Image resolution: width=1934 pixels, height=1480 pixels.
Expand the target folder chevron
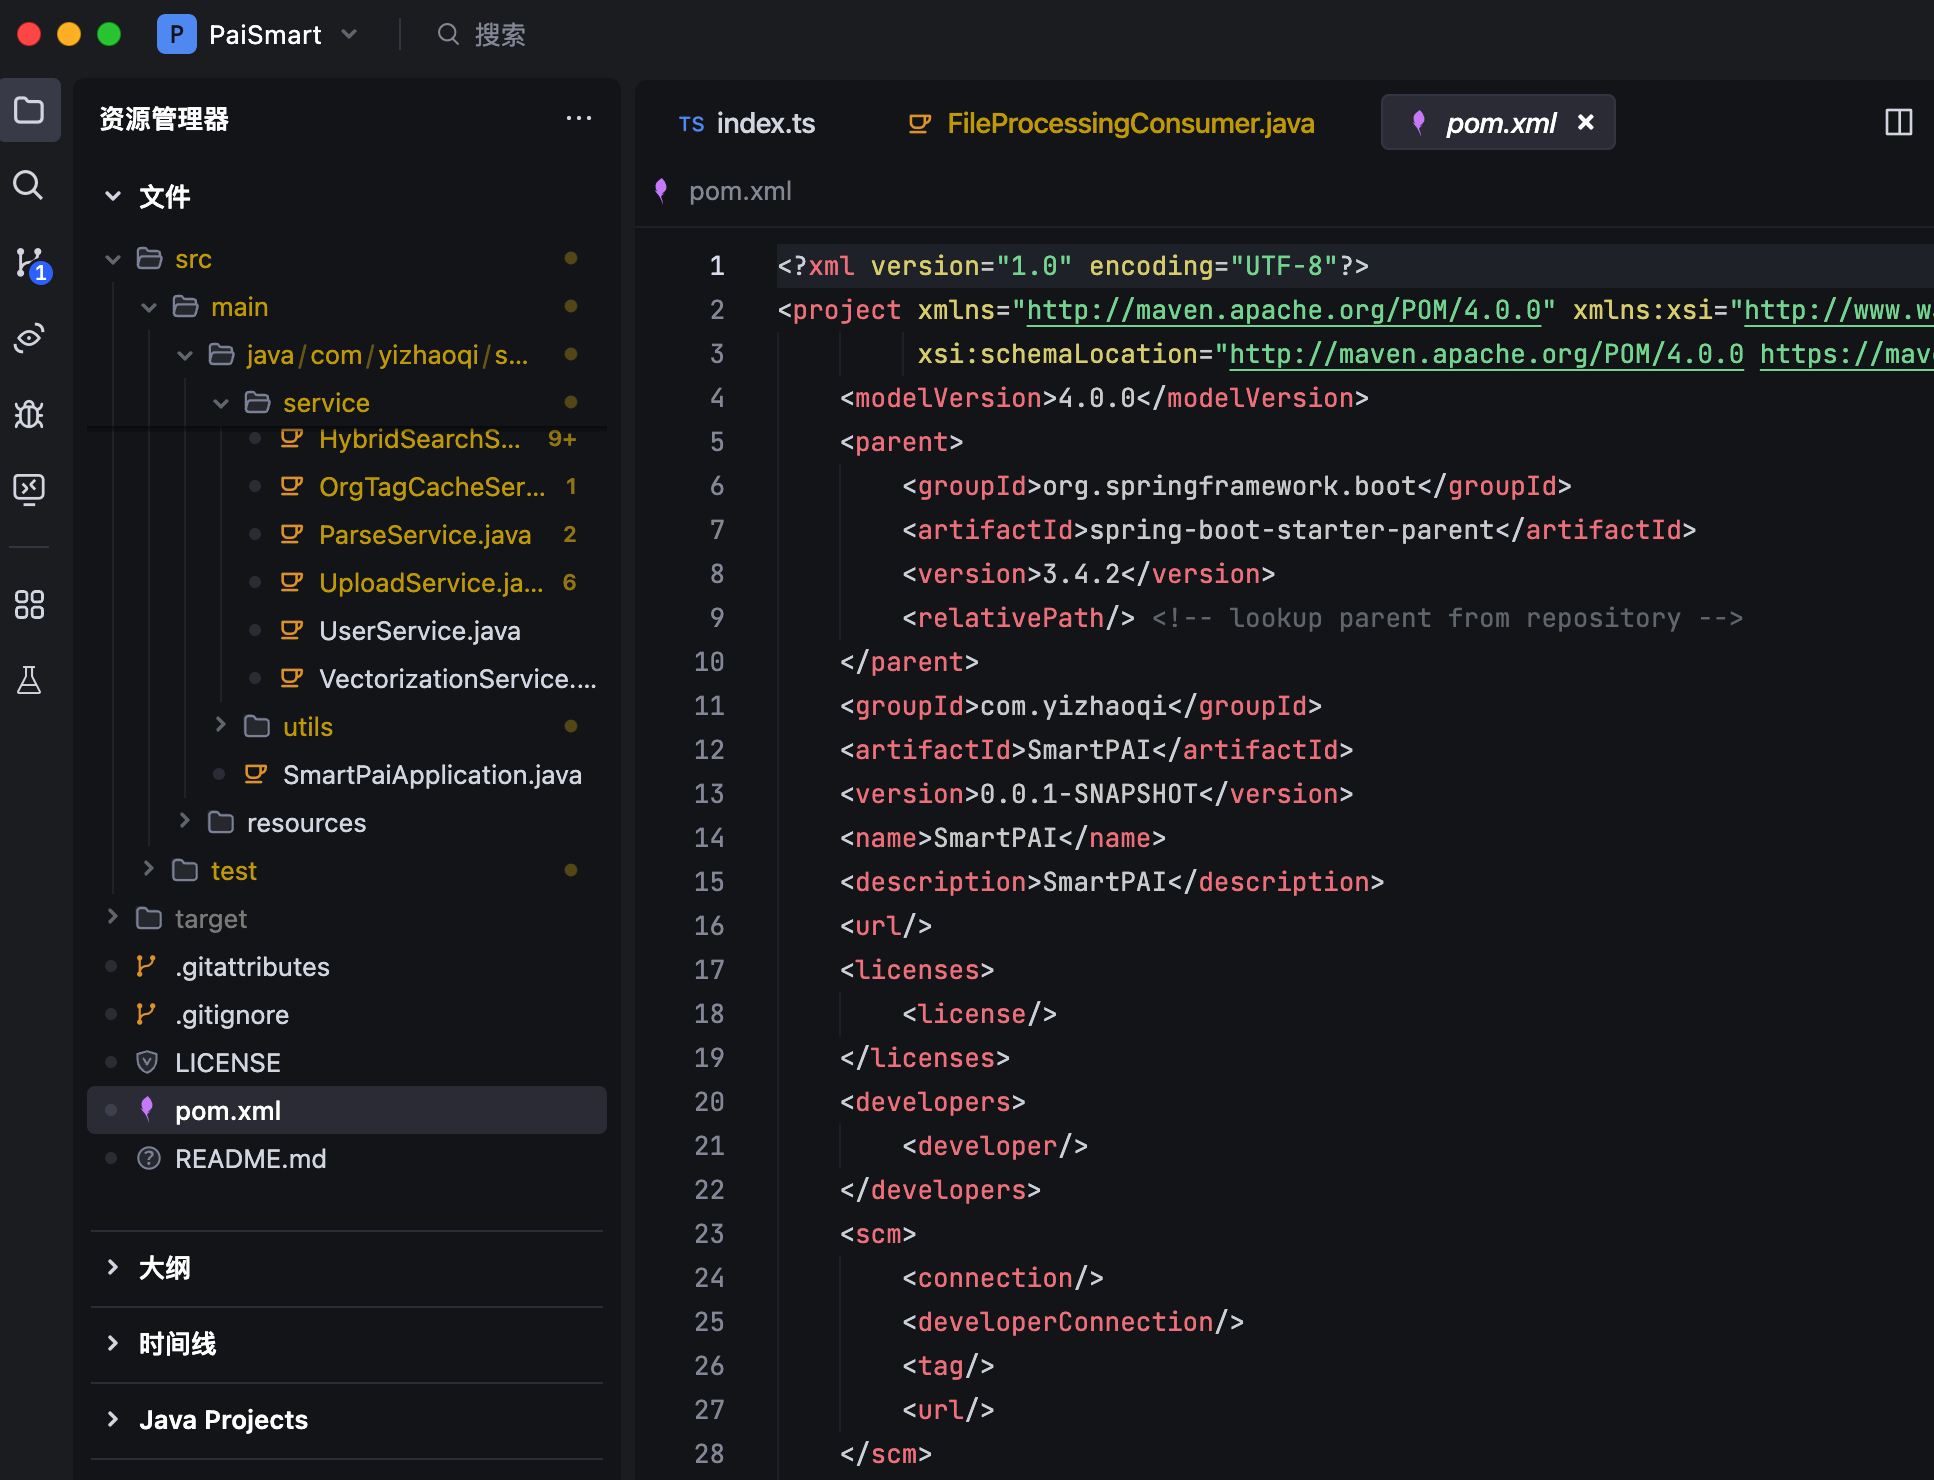pos(113,916)
